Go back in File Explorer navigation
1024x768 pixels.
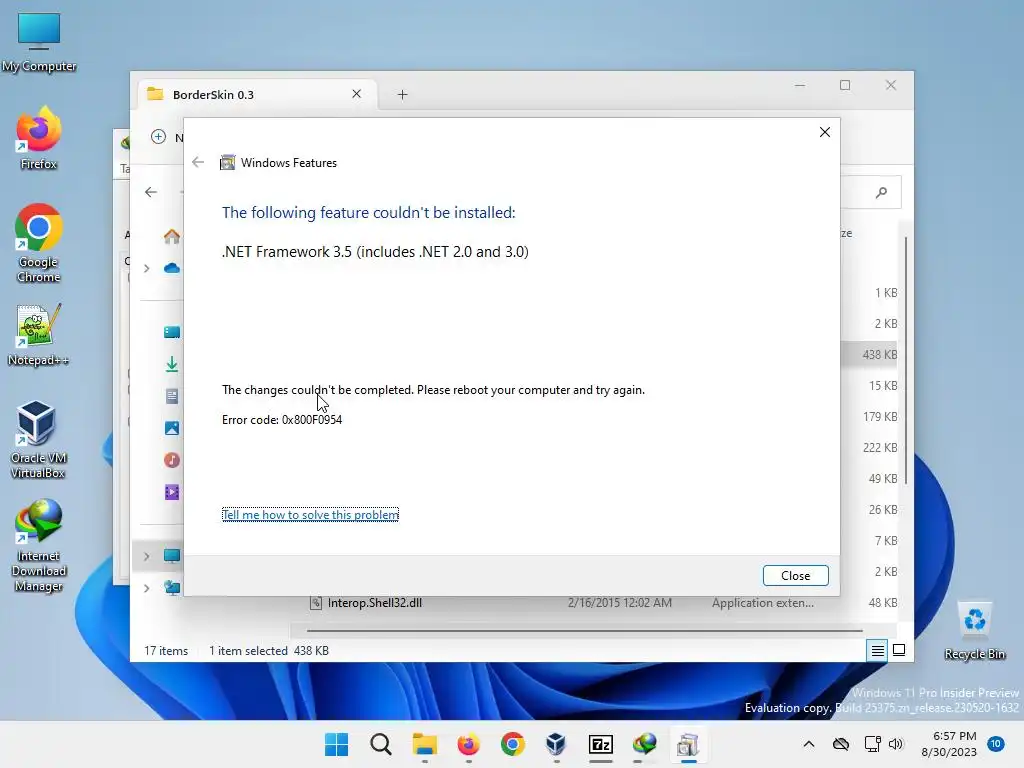[x=151, y=192]
